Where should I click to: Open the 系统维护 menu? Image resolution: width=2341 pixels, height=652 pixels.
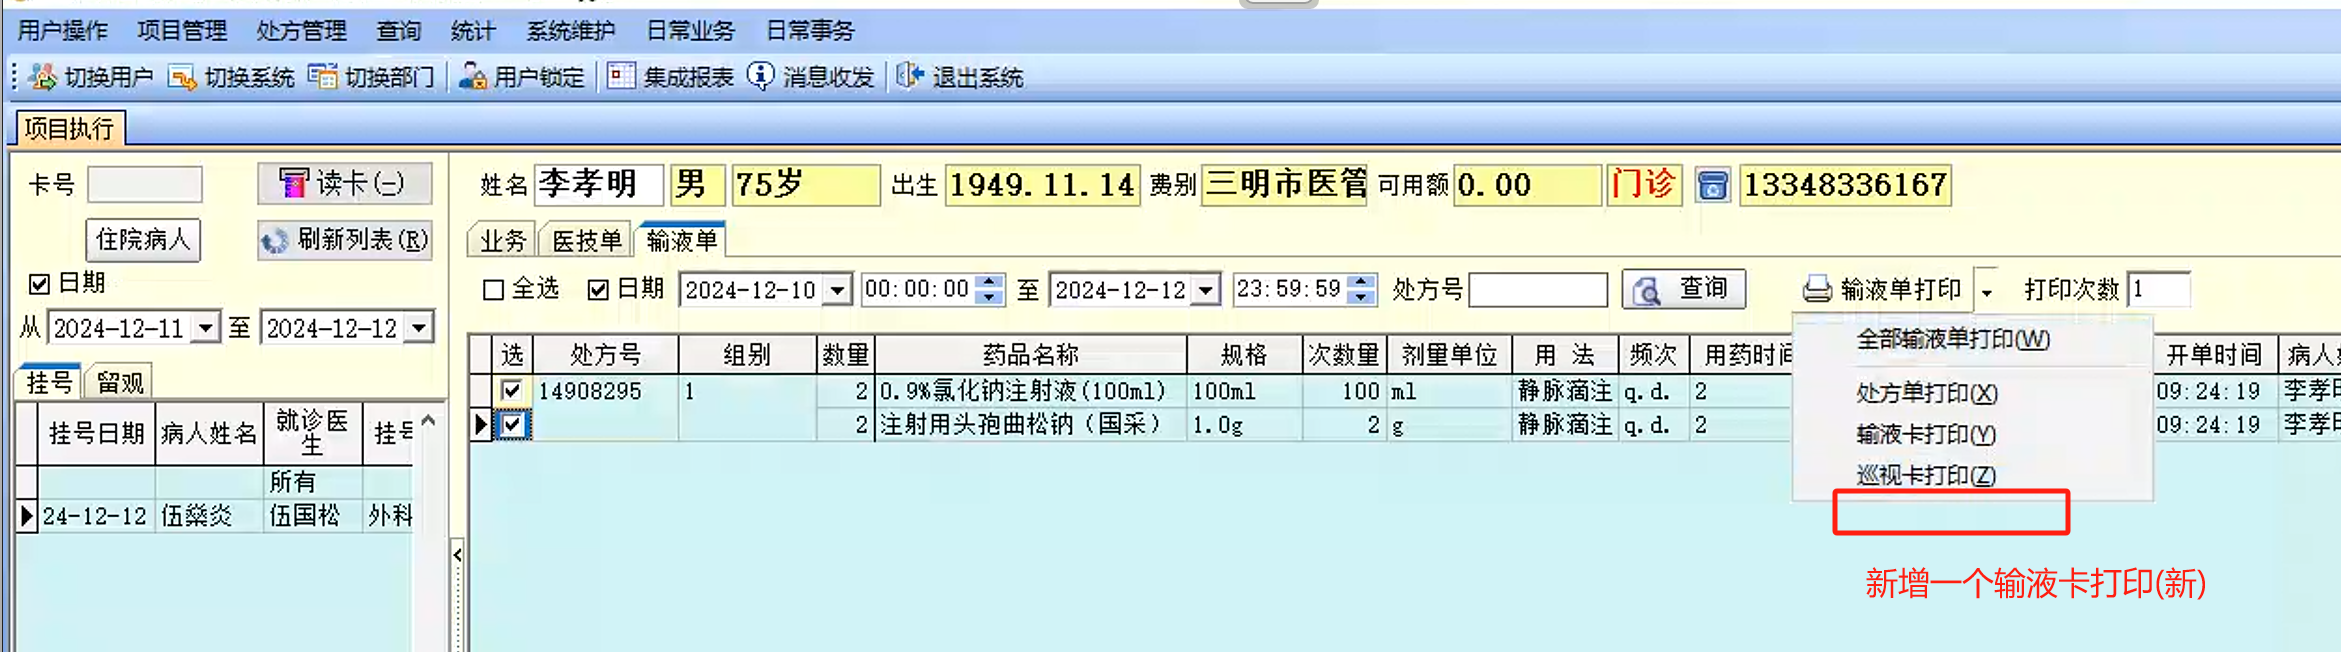(570, 31)
